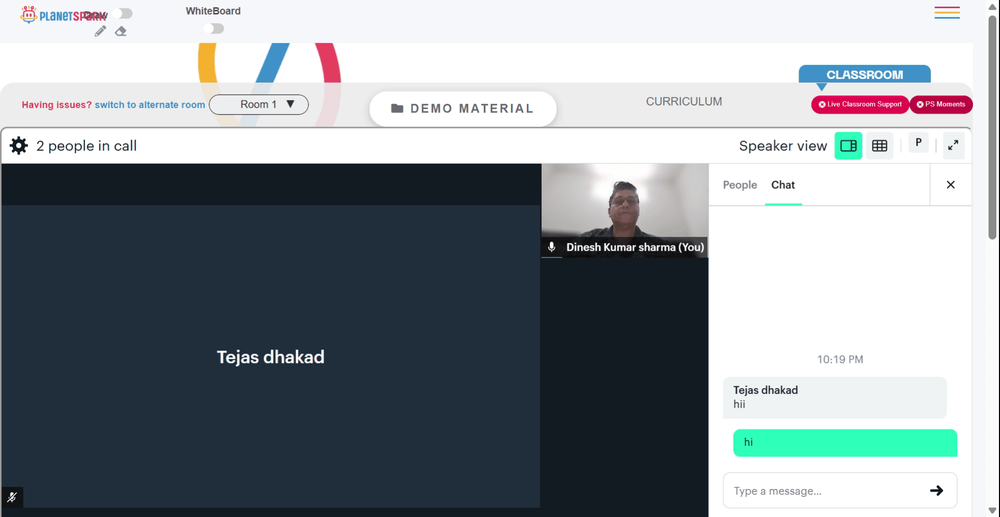This screenshot has width=1000, height=517.
Task: Select the eraser tool
Action: click(121, 31)
